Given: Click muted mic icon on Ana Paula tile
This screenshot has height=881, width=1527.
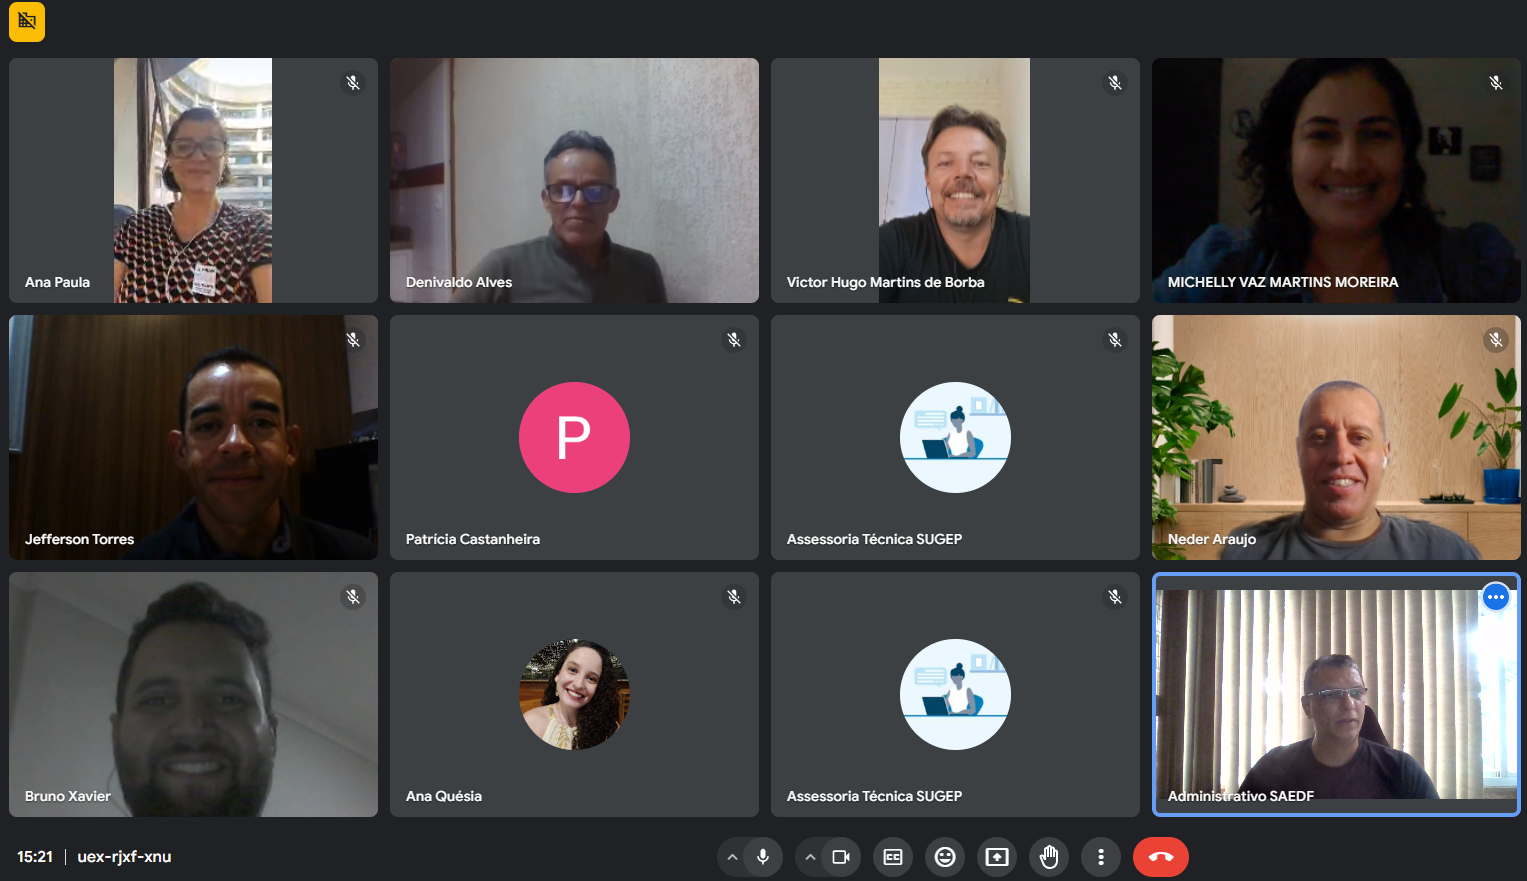Looking at the screenshot, I should 353,83.
